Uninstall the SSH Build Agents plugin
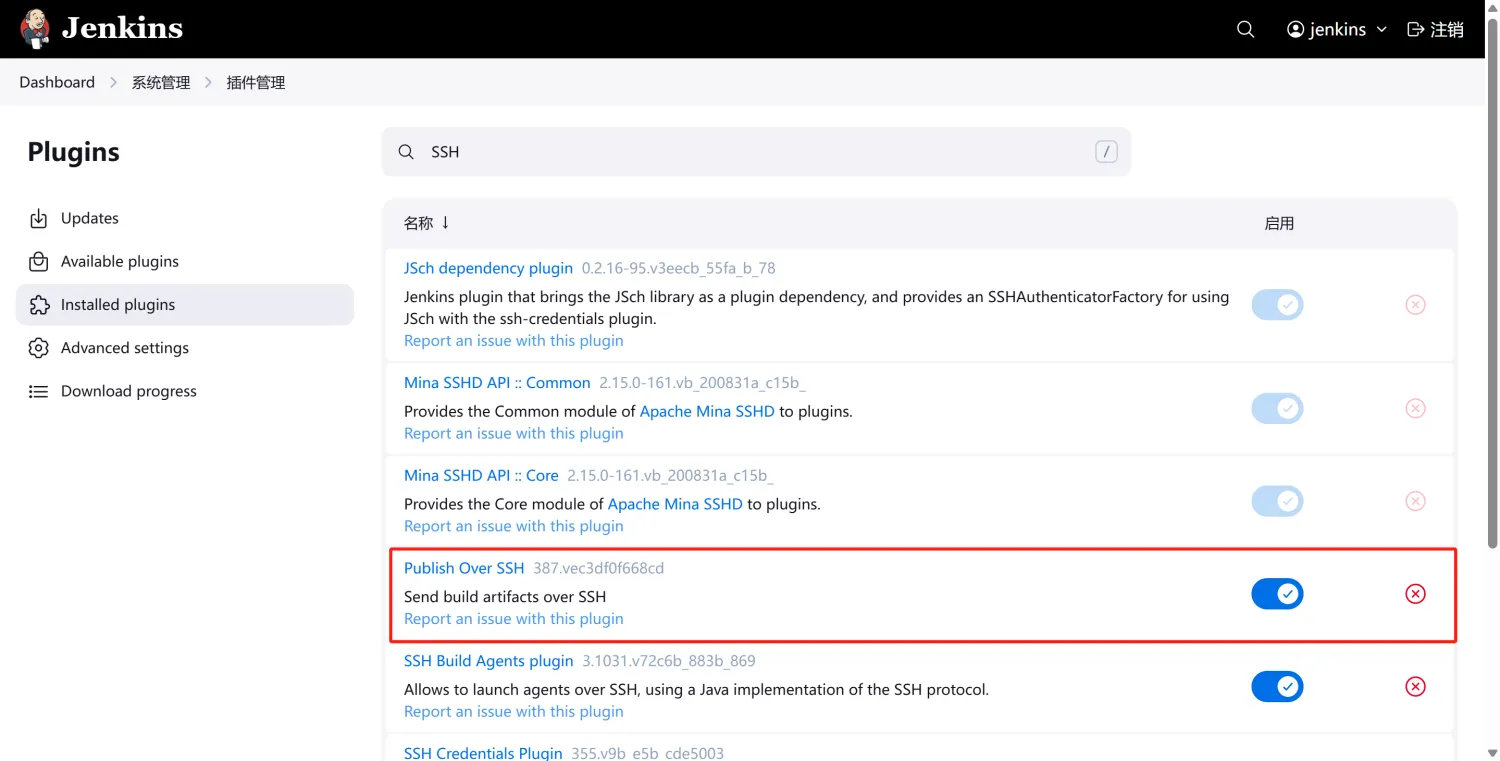The height and width of the screenshot is (761, 1500). click(1415, 687)
